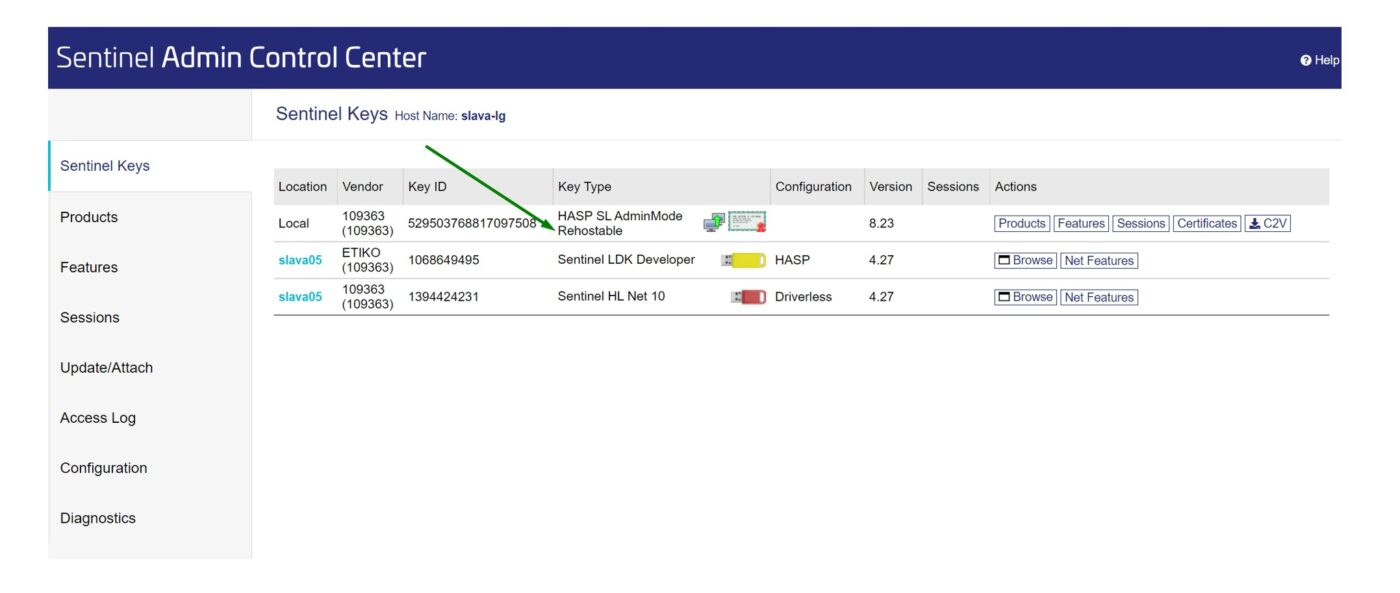This screenshot has width=1400, height=593.
Task: Go to Features in sidebar
Action: tap(88, 267)
